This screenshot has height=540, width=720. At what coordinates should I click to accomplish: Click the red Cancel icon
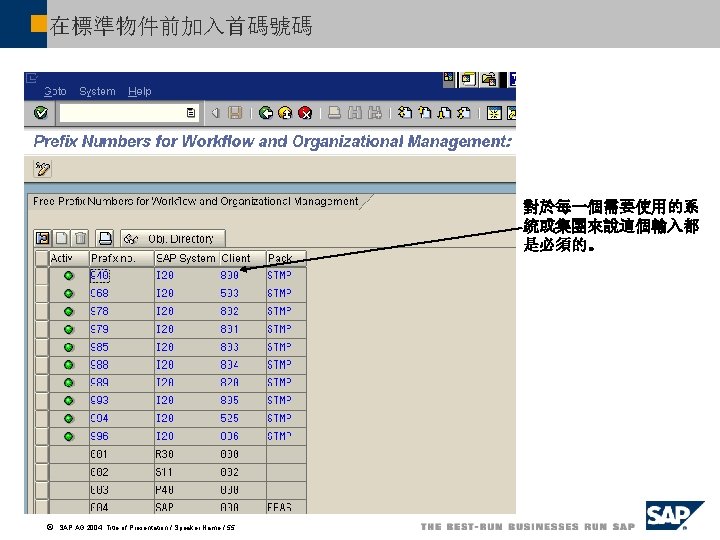coord(305,112)
